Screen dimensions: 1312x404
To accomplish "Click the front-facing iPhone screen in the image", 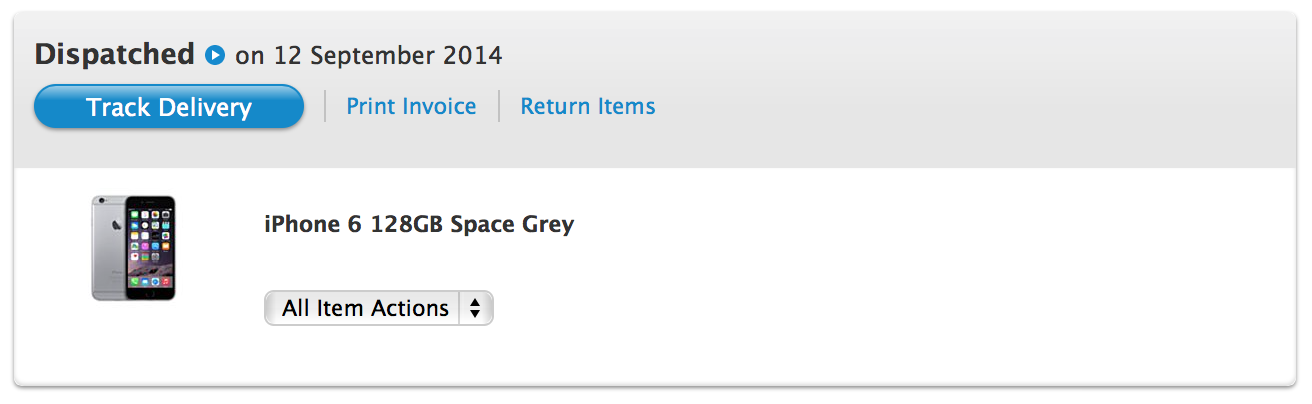I will [x=151, y=246].
